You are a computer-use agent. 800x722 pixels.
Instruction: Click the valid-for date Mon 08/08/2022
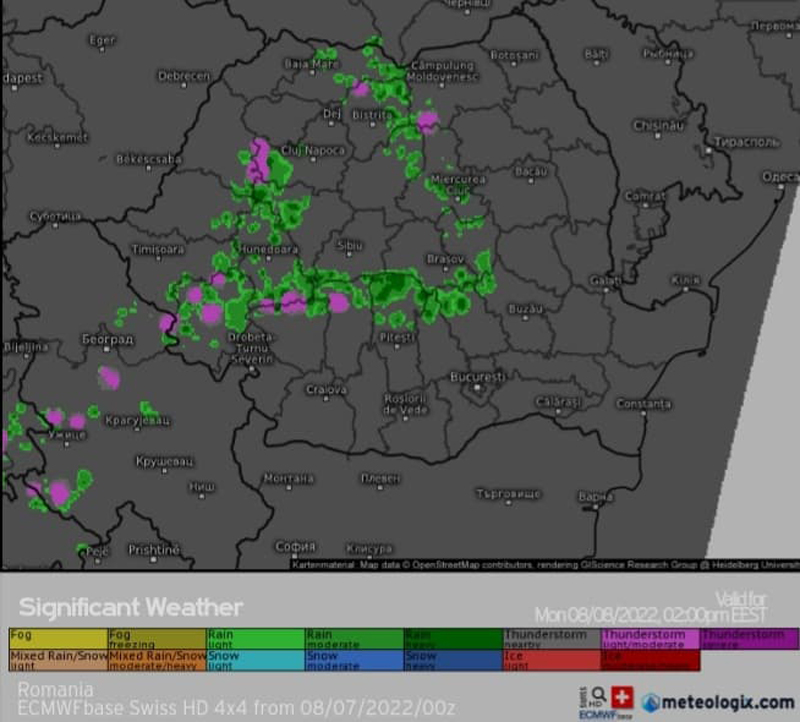point(582,614)
